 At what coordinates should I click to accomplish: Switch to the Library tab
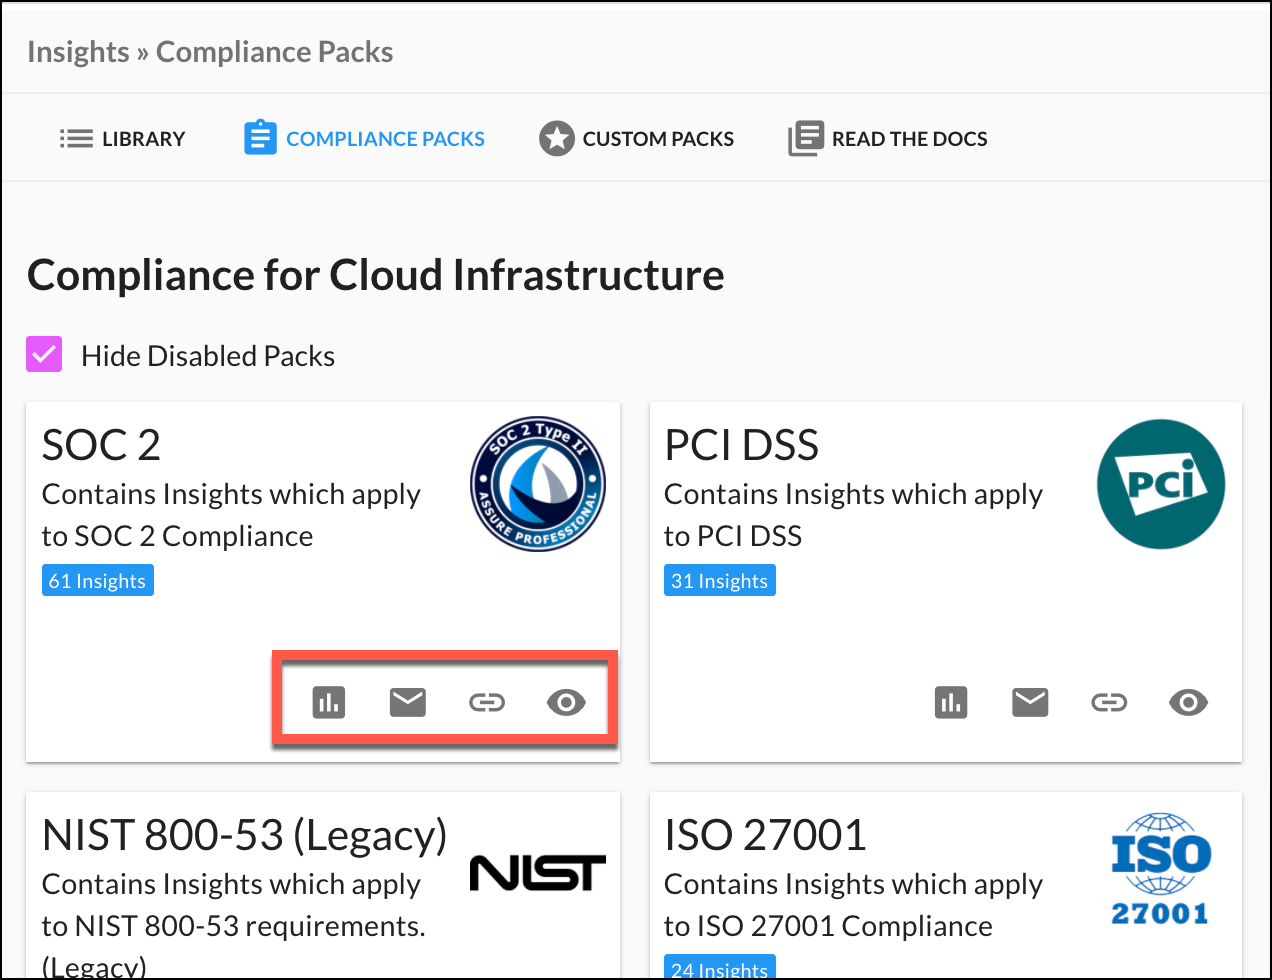tap(122, 139)
